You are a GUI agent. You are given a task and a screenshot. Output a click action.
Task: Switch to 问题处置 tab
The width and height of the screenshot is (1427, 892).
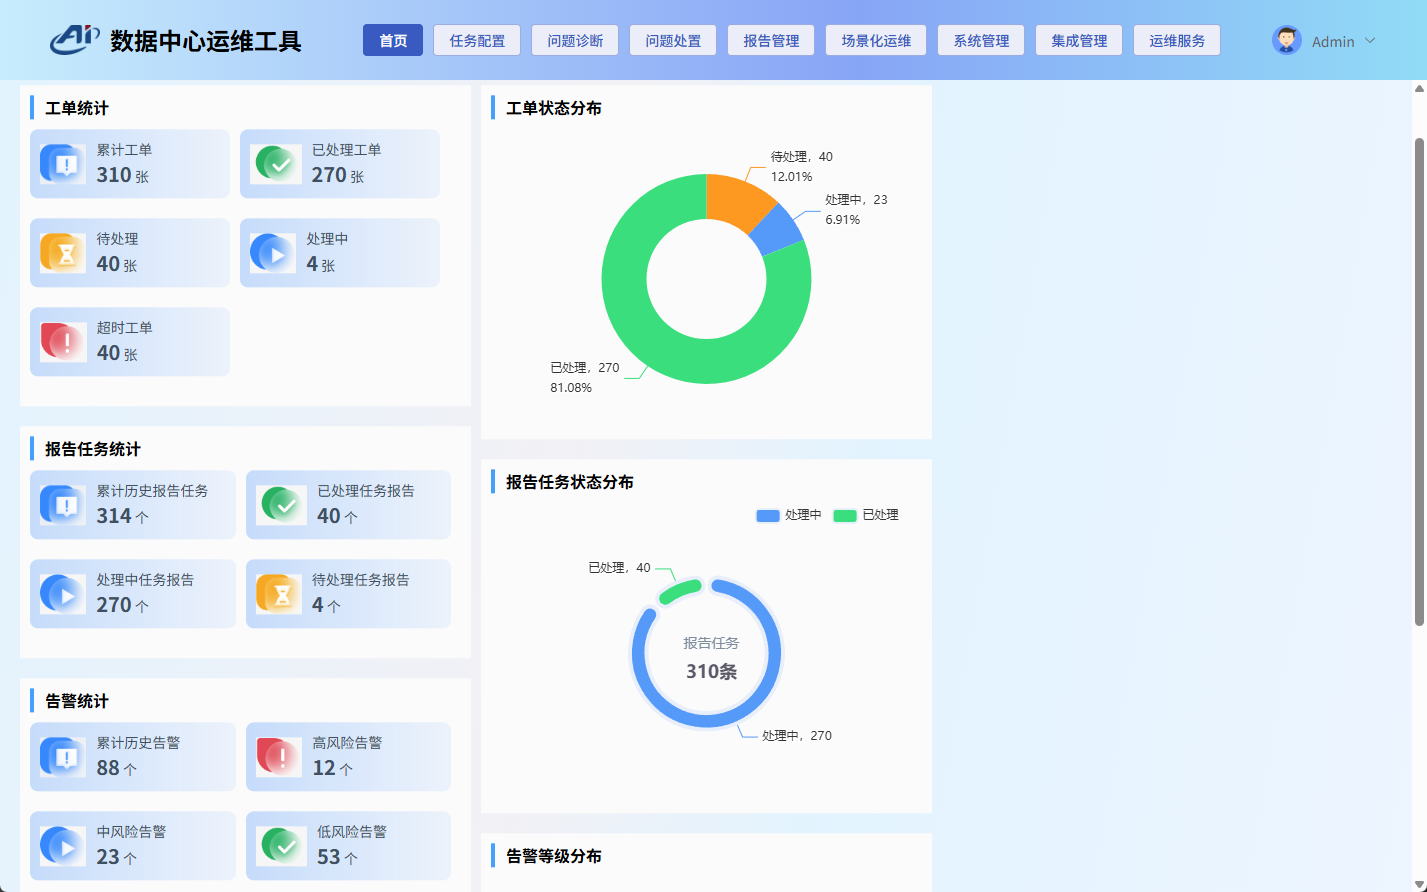[x=673, y=40]
